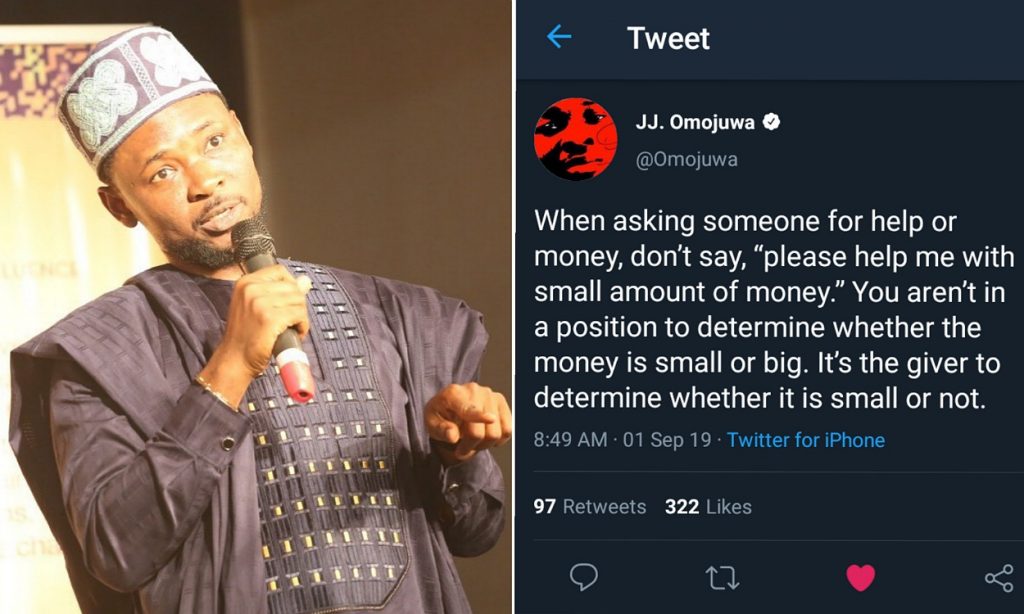Click the 8:49 AM timestamp
1024x614 pixels.
(569, 440)
